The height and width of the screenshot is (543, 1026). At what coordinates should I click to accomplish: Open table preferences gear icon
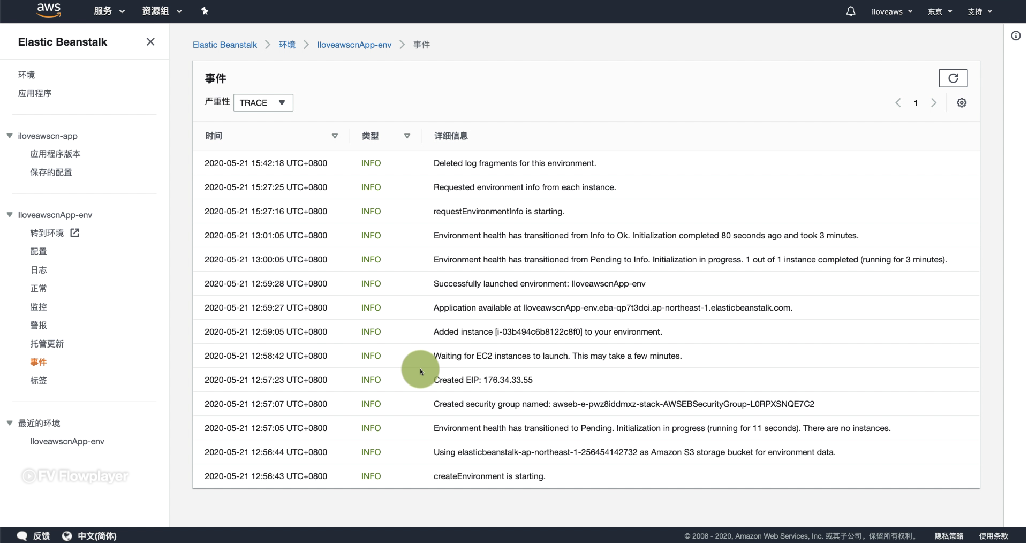coord(961,103)
